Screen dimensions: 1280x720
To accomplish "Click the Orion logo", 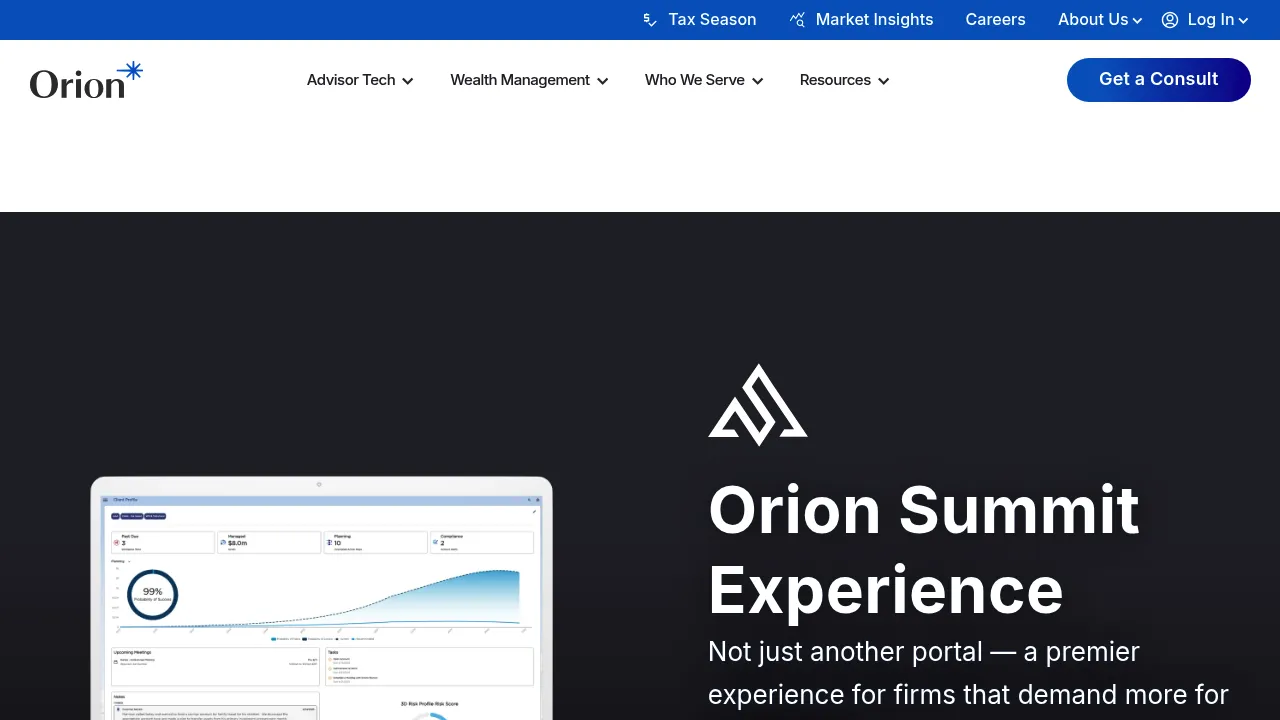I will coord(86,80).
